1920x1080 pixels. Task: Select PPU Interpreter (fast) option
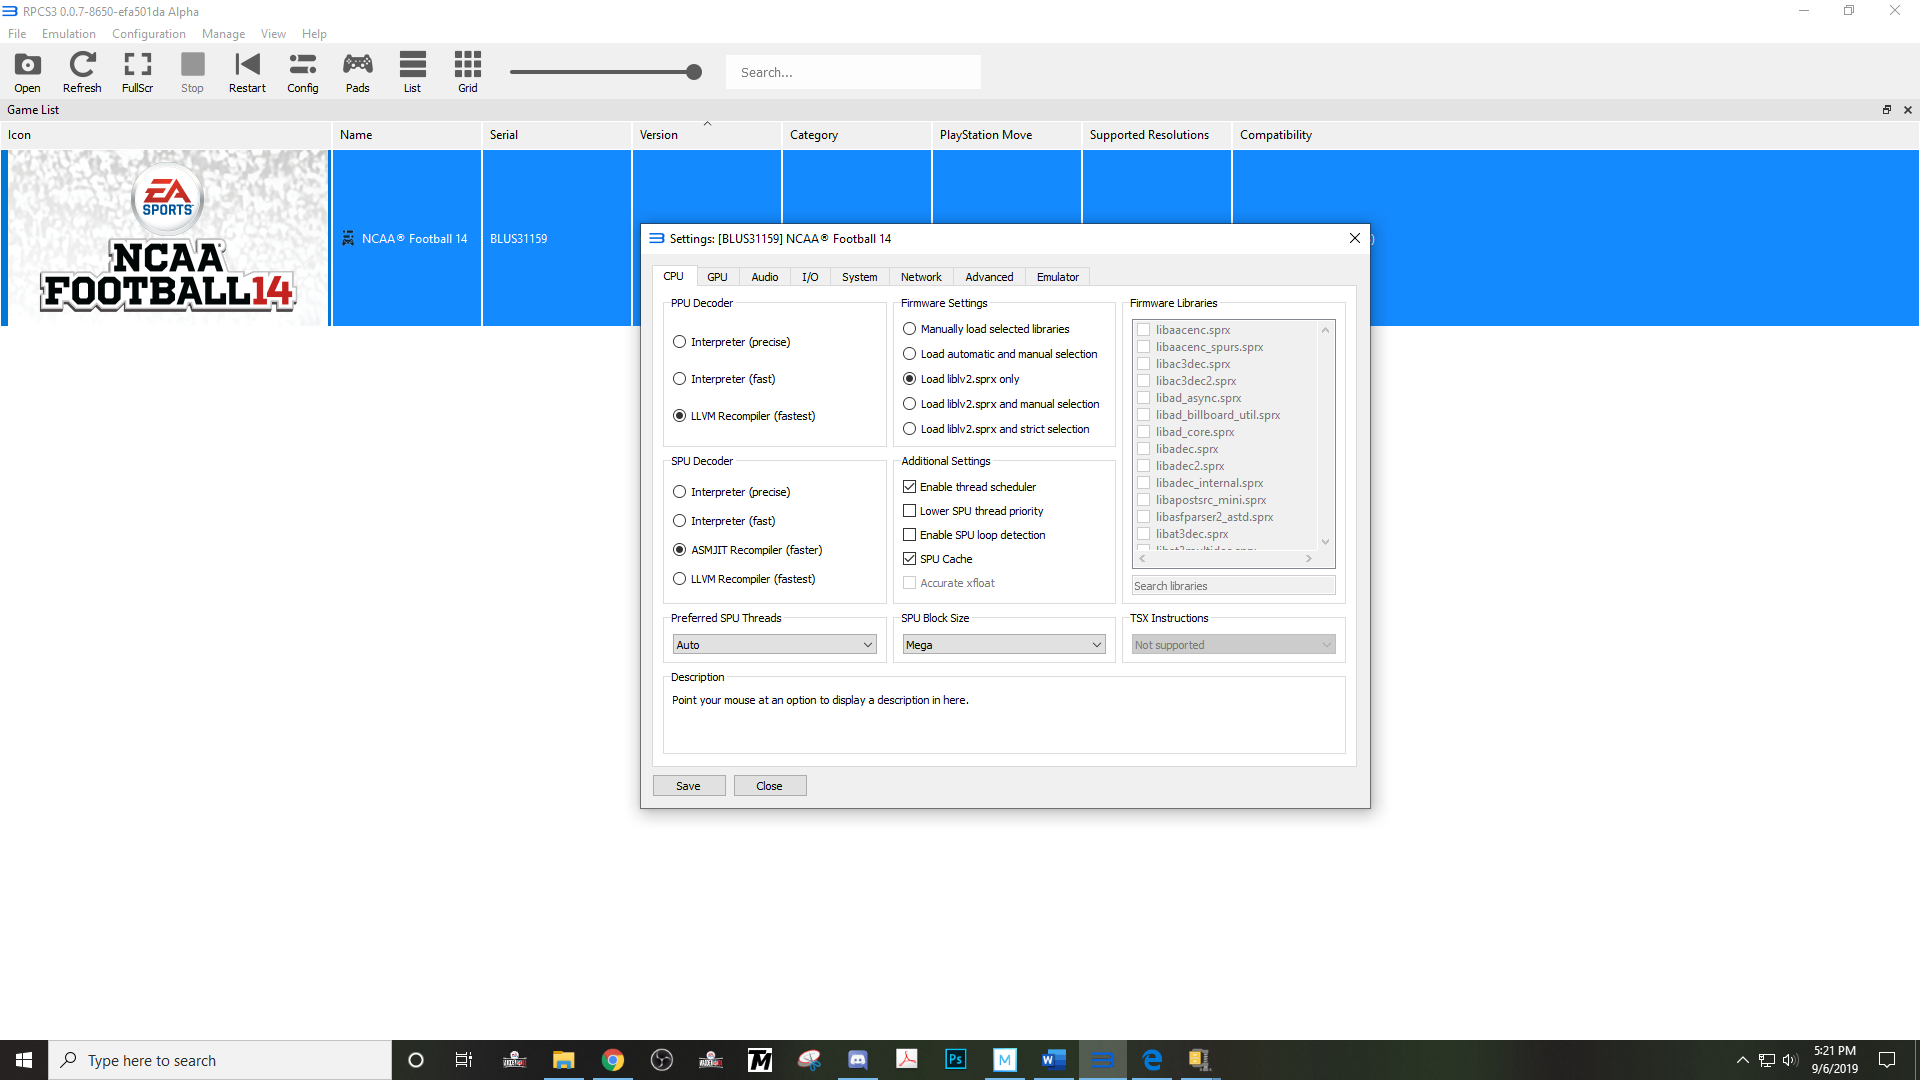point(725,379)
